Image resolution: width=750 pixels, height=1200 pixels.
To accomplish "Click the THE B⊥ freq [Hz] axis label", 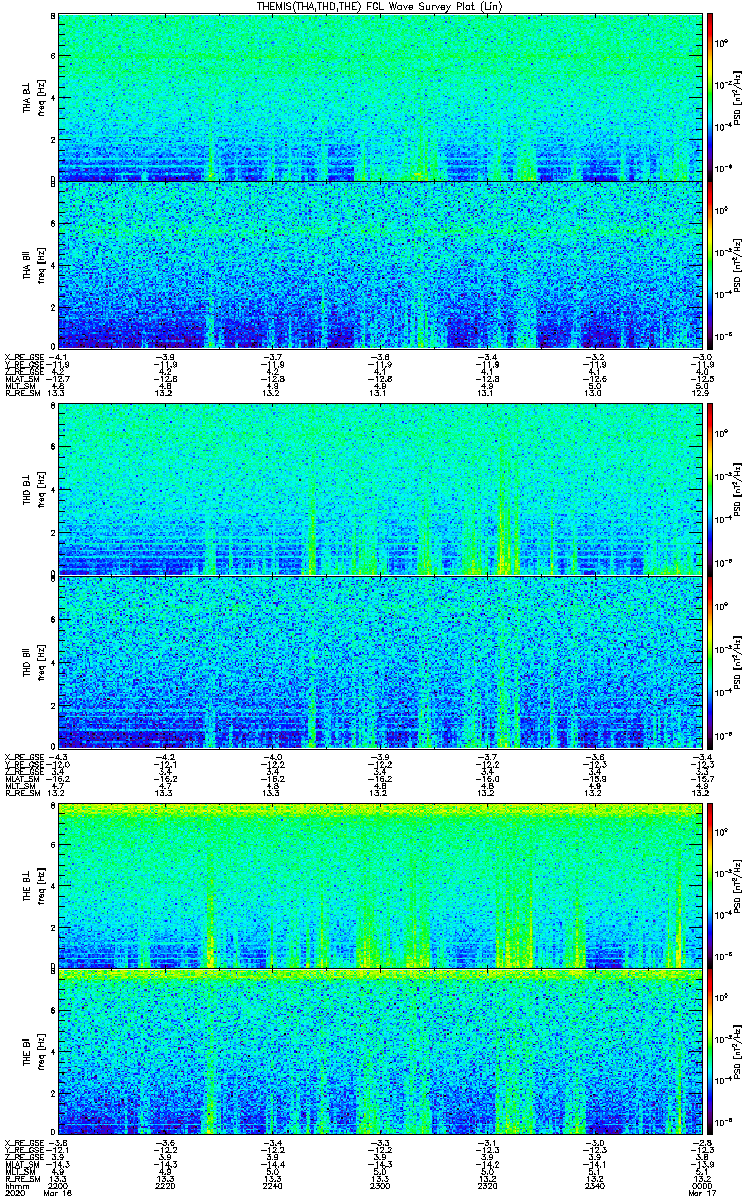I will 41,886.
